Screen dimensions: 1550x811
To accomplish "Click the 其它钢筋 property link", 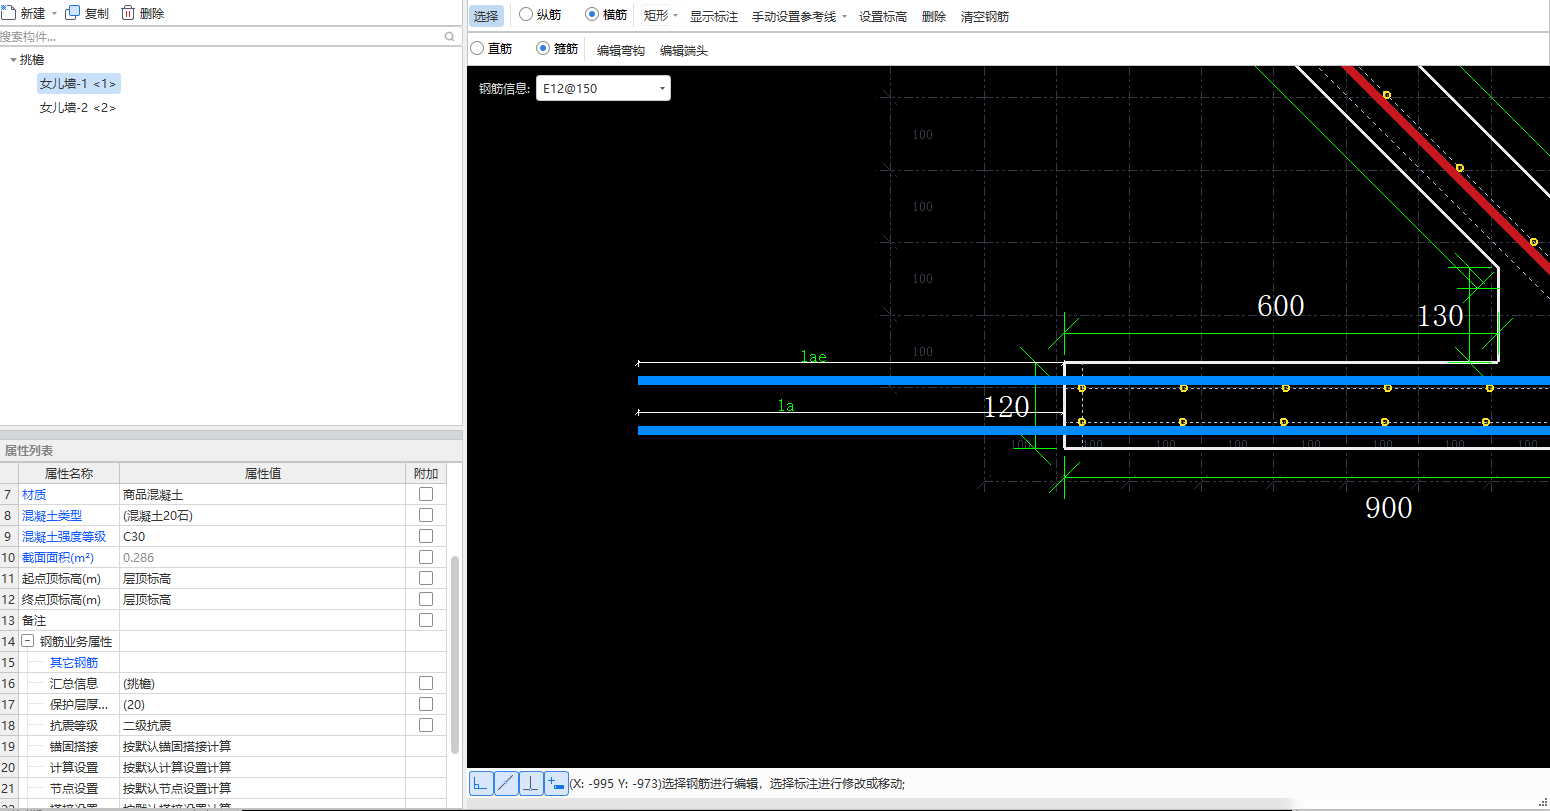I will [74, 662].
